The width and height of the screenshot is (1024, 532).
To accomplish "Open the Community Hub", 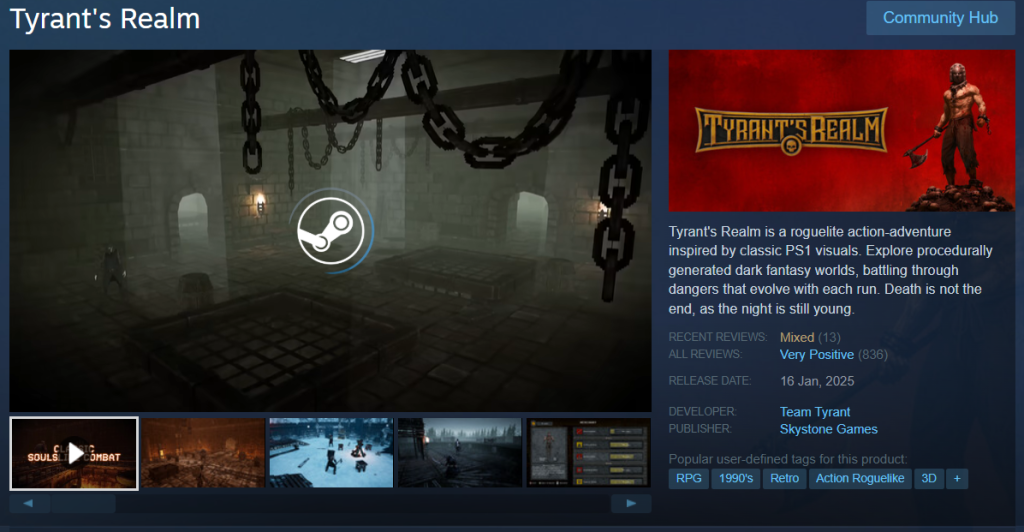I will click(x=940, y=18).
